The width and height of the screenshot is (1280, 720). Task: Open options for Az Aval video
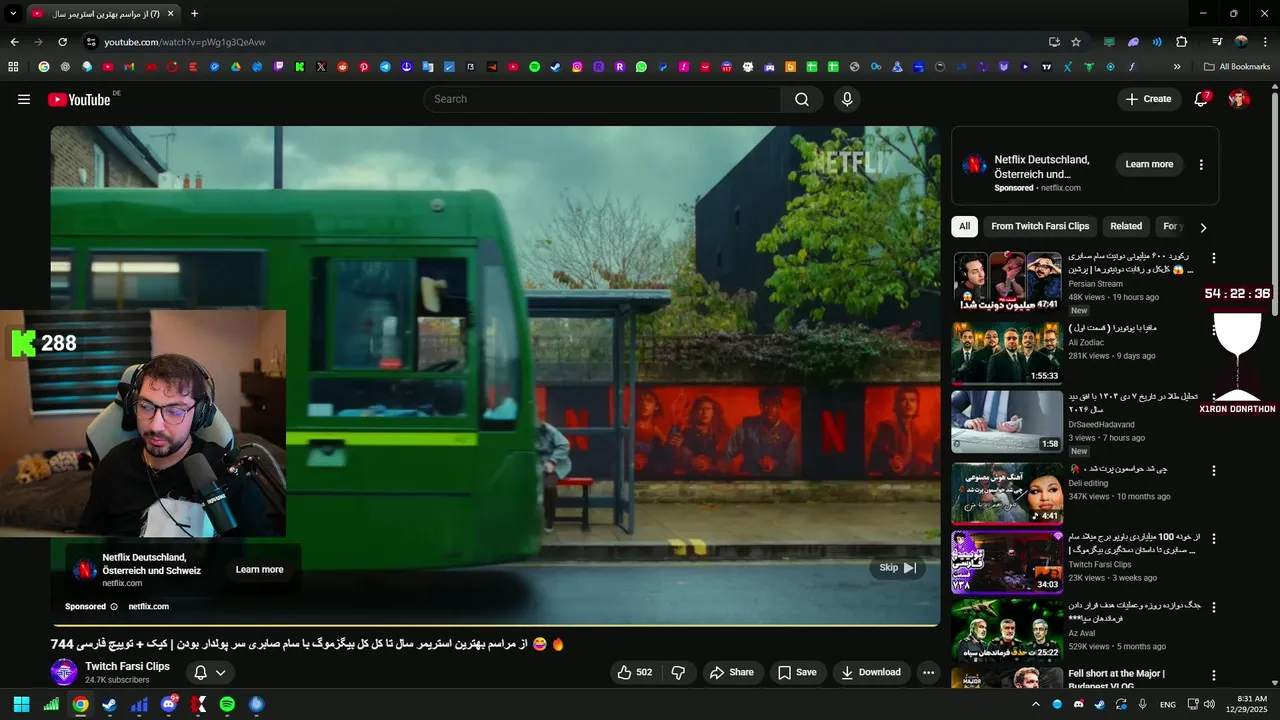tap(1214, 607)
